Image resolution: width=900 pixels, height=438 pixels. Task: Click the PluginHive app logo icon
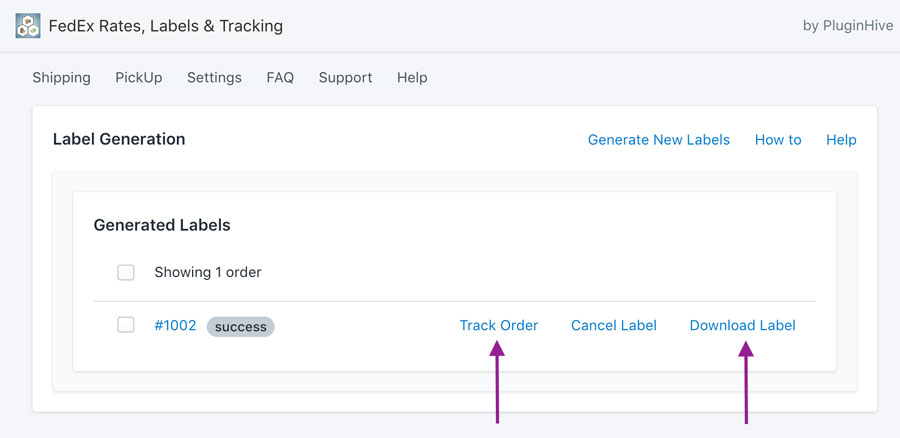[x=28, y=26]
